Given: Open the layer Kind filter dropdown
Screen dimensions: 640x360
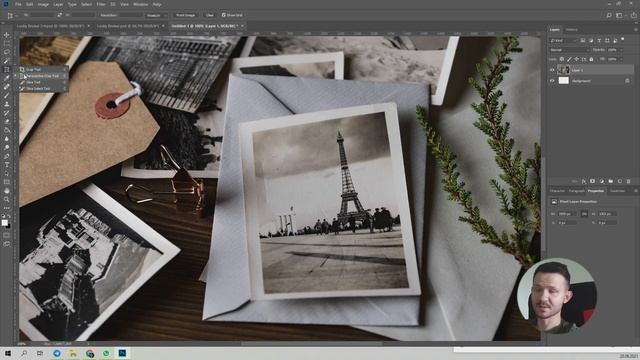Looking at the screenshot, I should click(x=564, y=40).
